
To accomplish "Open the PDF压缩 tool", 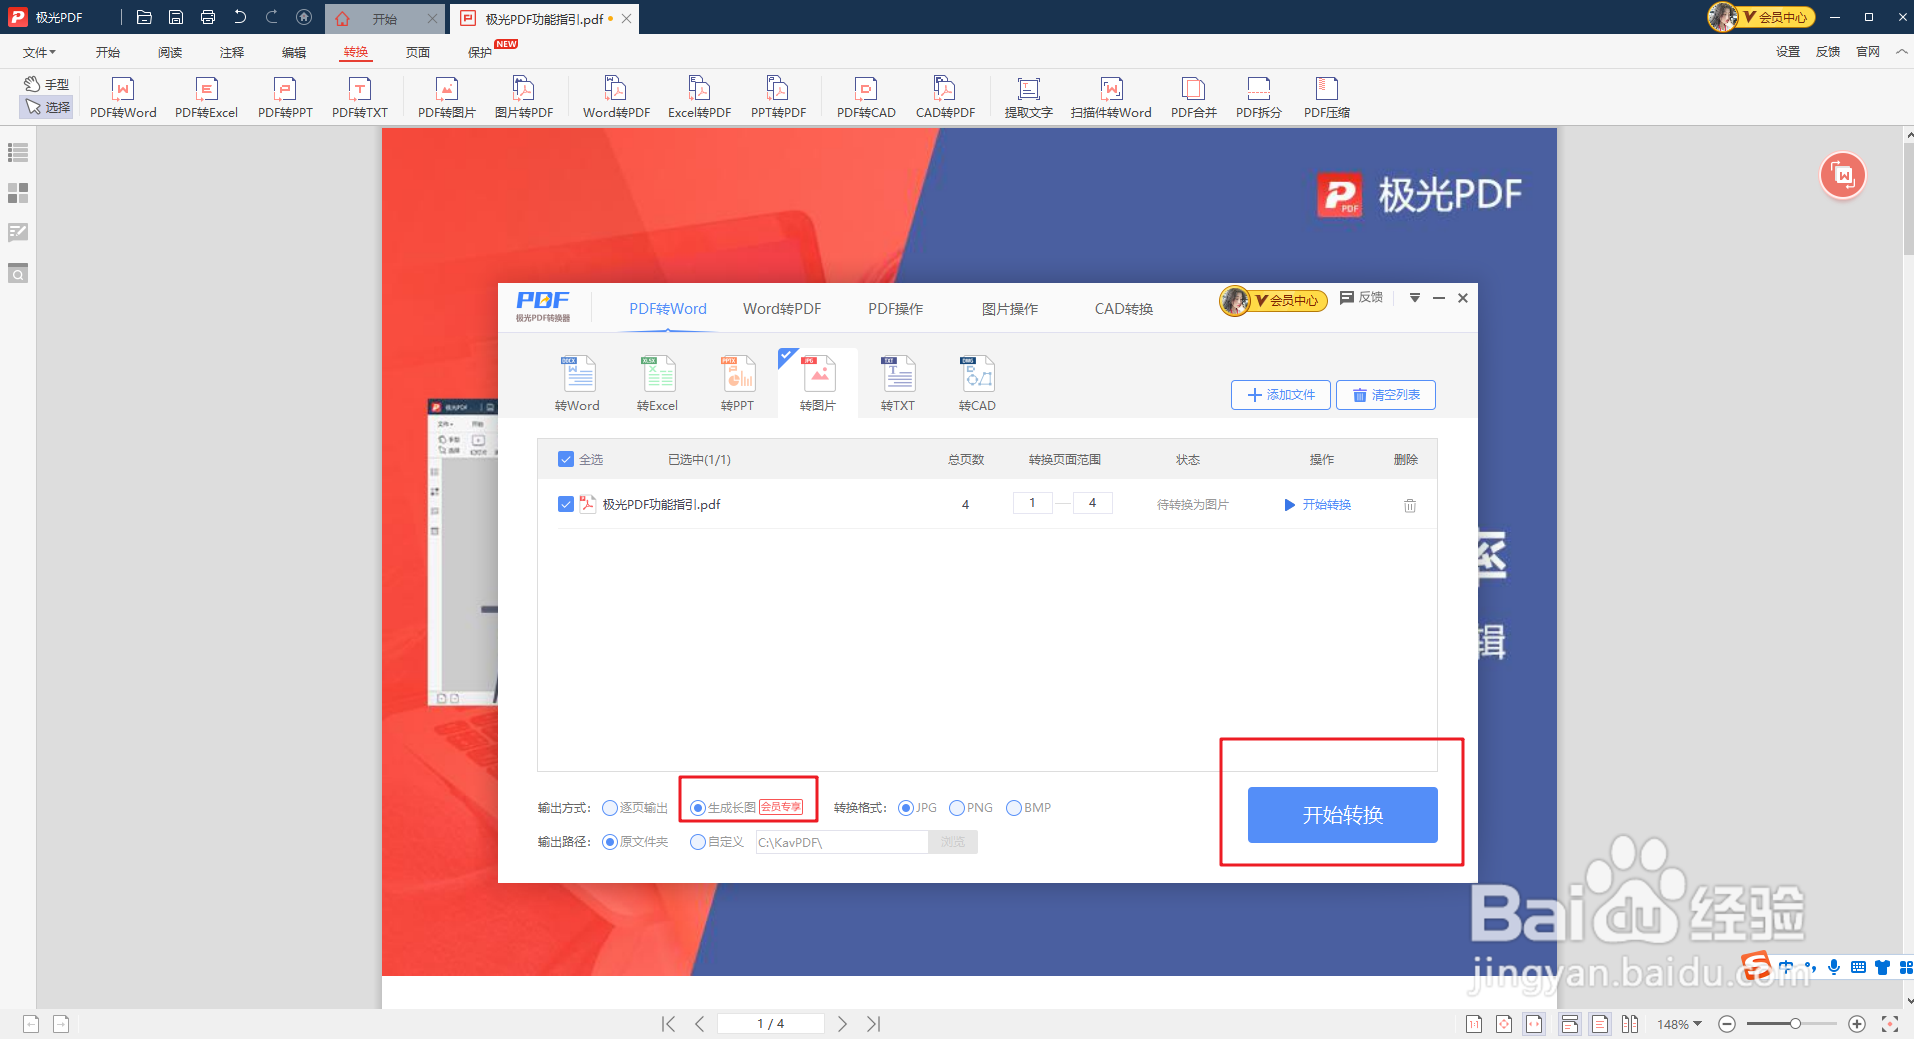I will click(1326, 98).
